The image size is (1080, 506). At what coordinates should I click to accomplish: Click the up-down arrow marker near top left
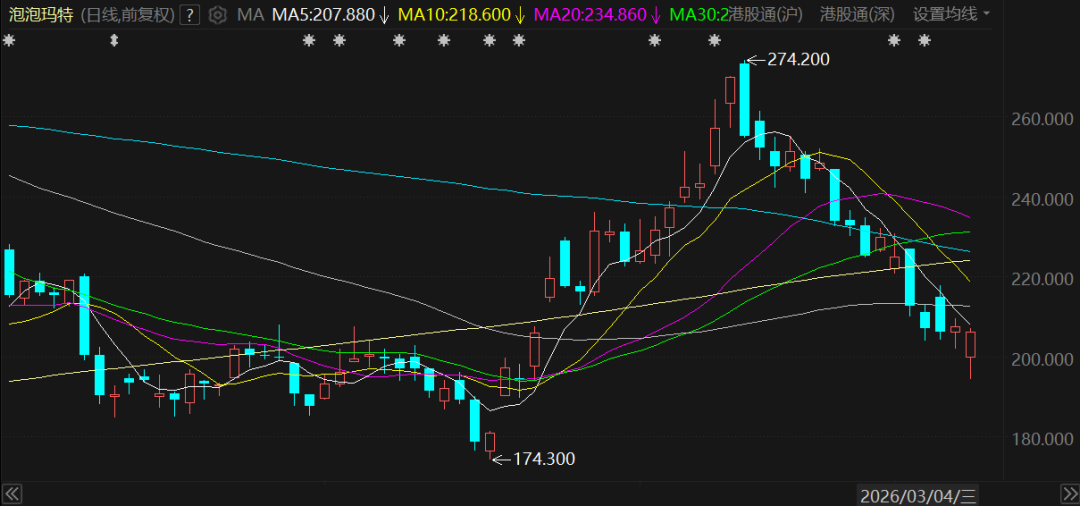114,41
